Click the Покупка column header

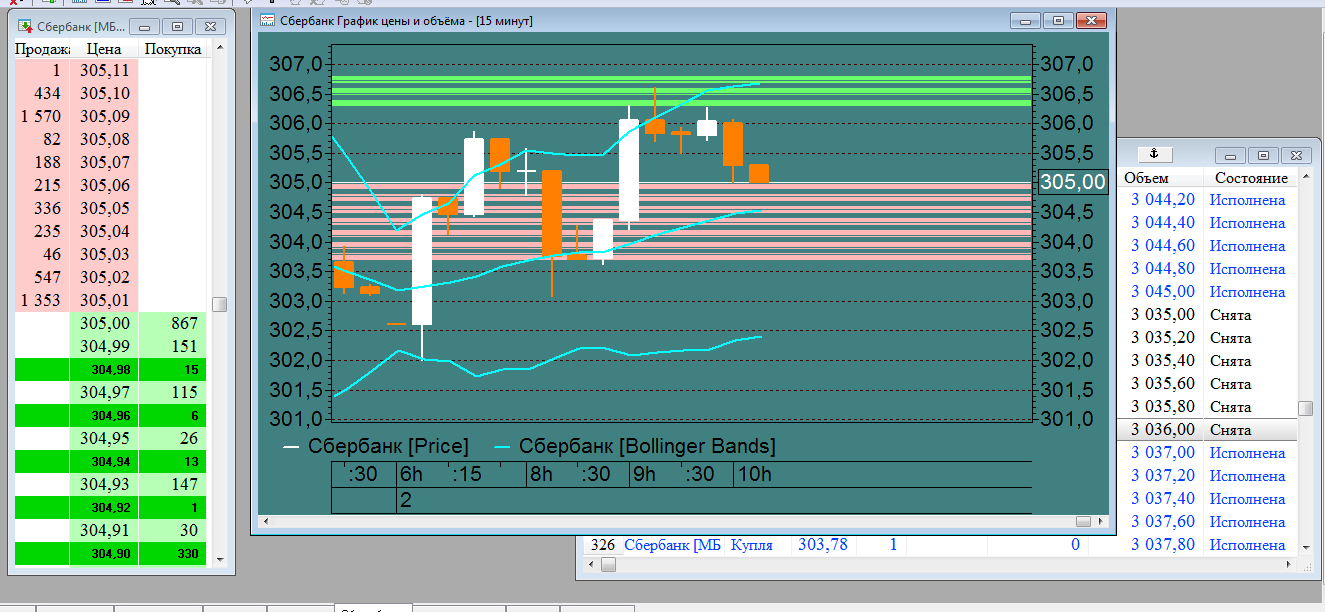[x=173, y=49]
